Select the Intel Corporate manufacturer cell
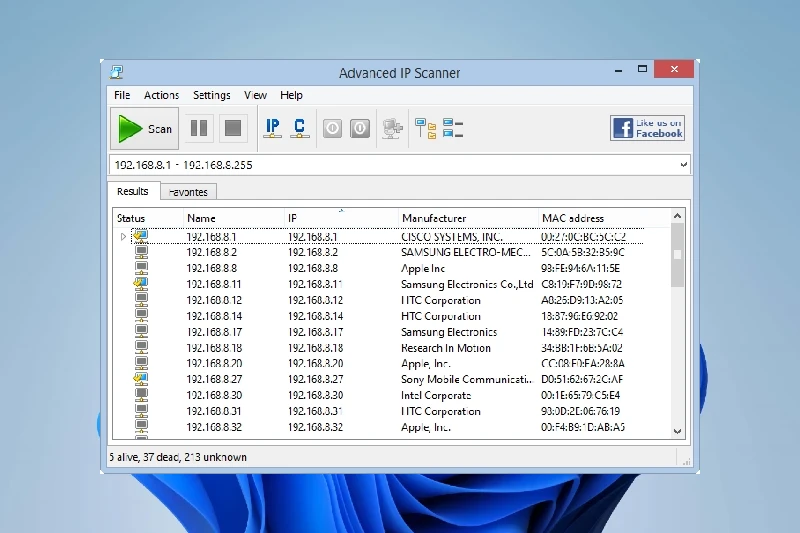 click(436, 395)
